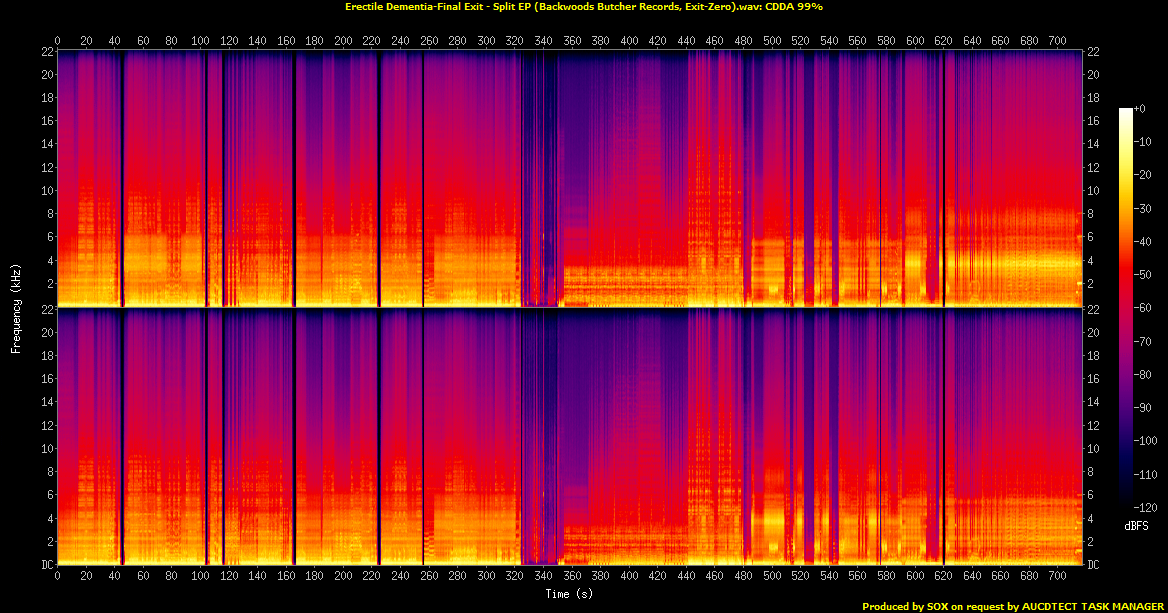This screenshot has height=613, width=1168.
Task: Click the spectrogram title text at top
Action: pyautogui.click(x=583, y=7)
